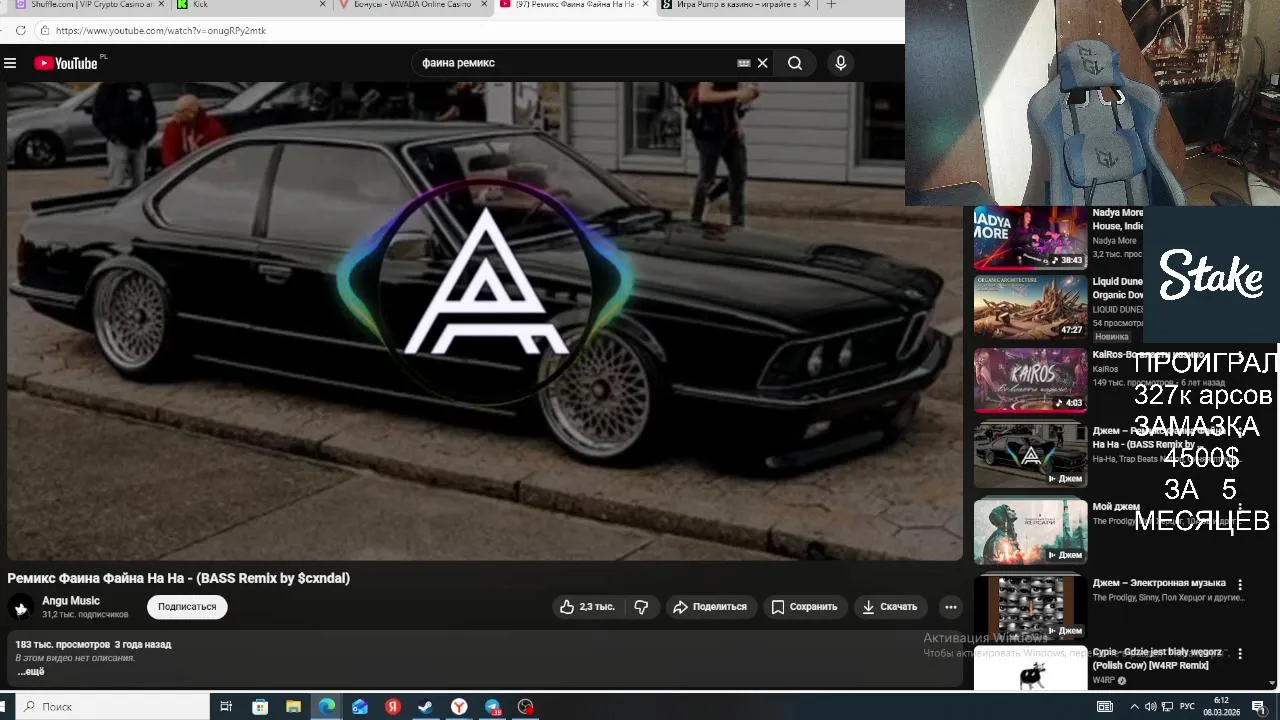Screen dimensions: 1280x720
Task: Open the Мой джем mix thumbnail
Action: (1030, 531)
